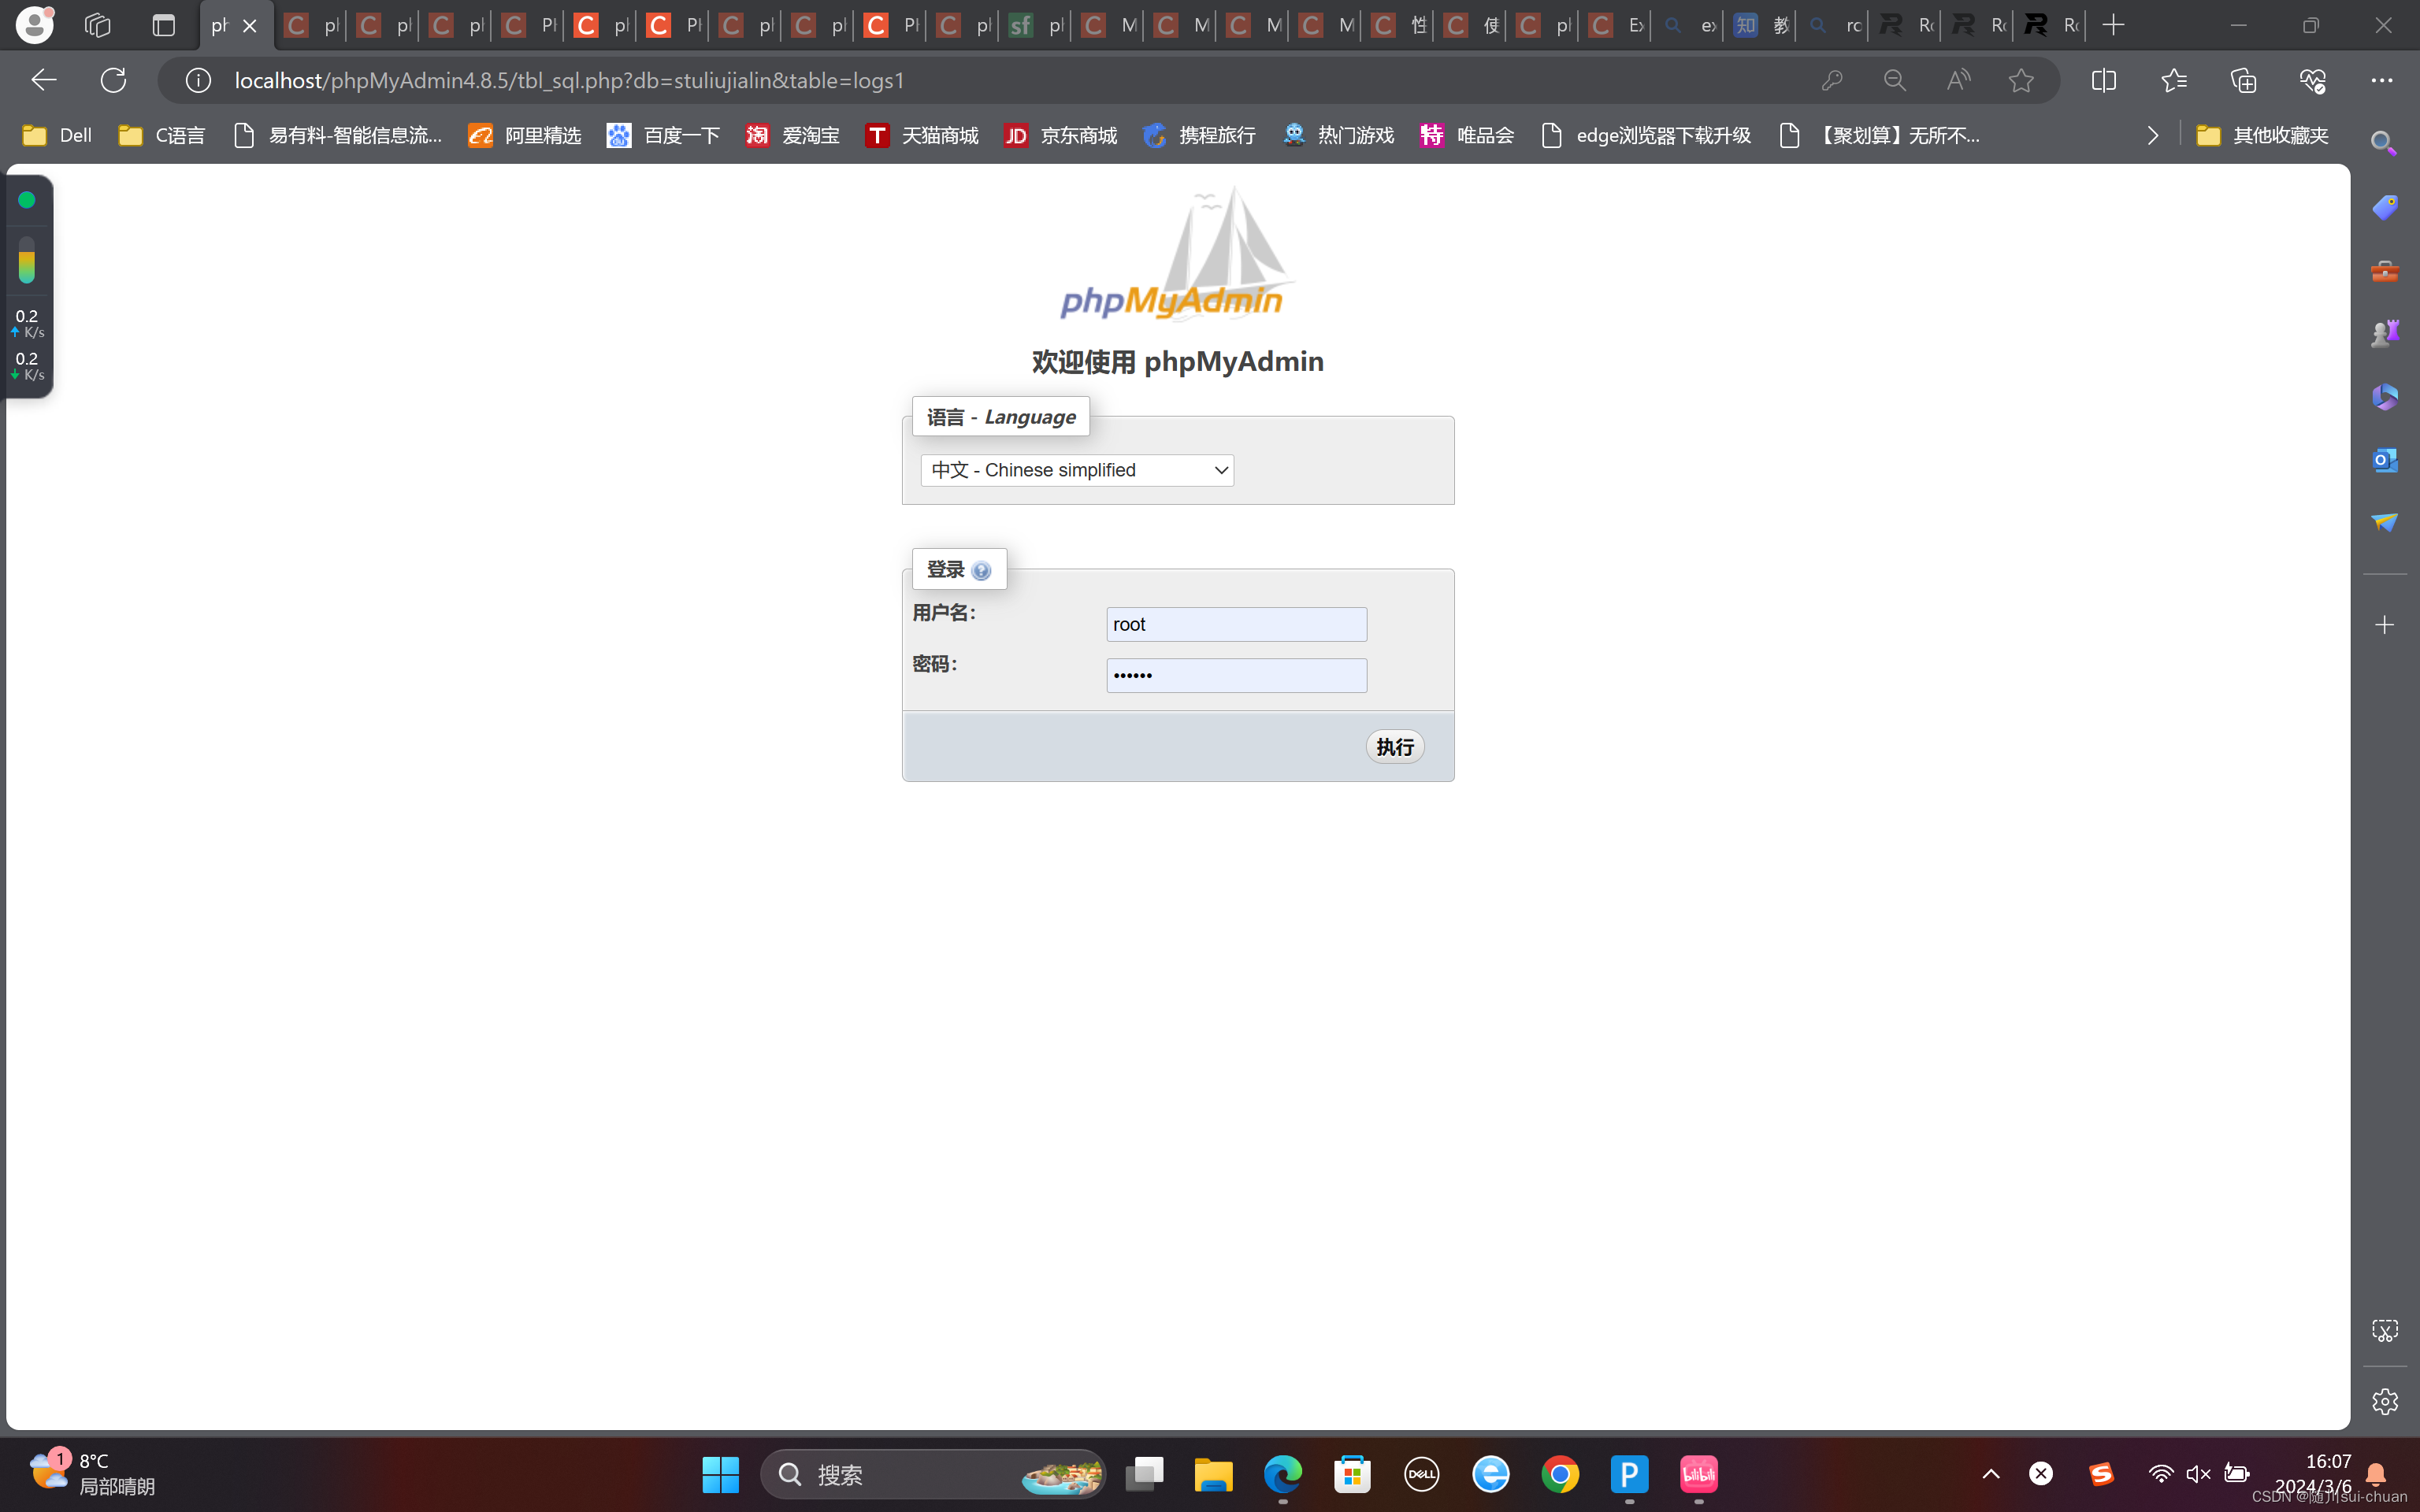
Task: Open the Outlook sidebar icon
Action: click(2386, 460)
